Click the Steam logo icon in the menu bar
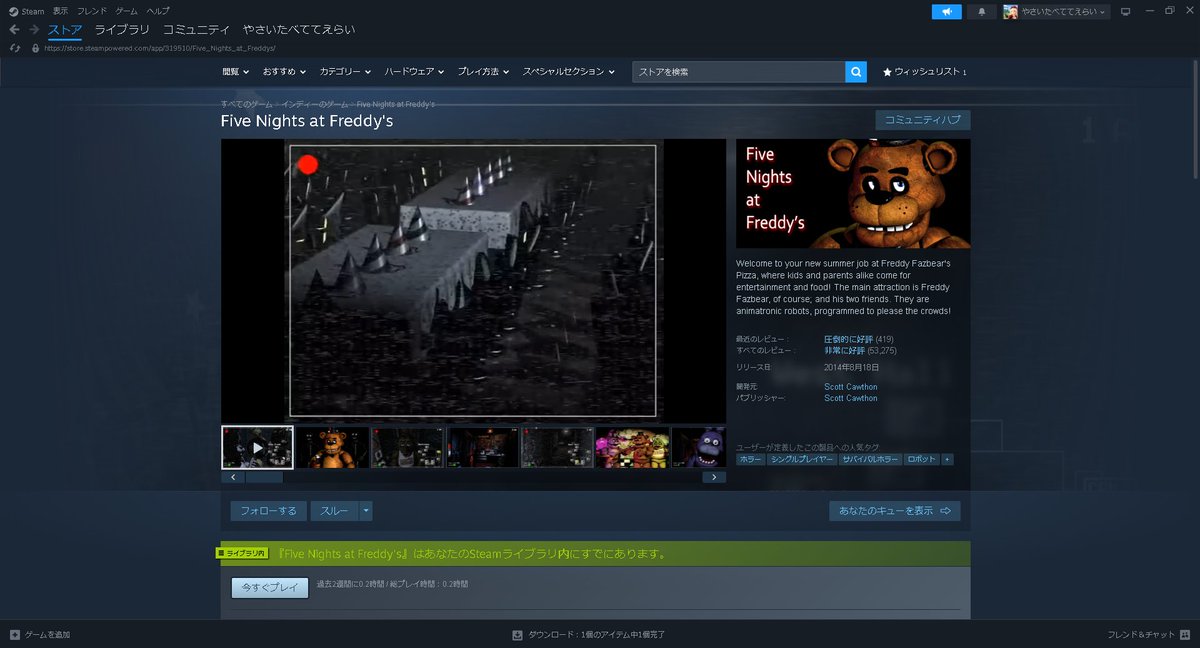 (13, 10)
